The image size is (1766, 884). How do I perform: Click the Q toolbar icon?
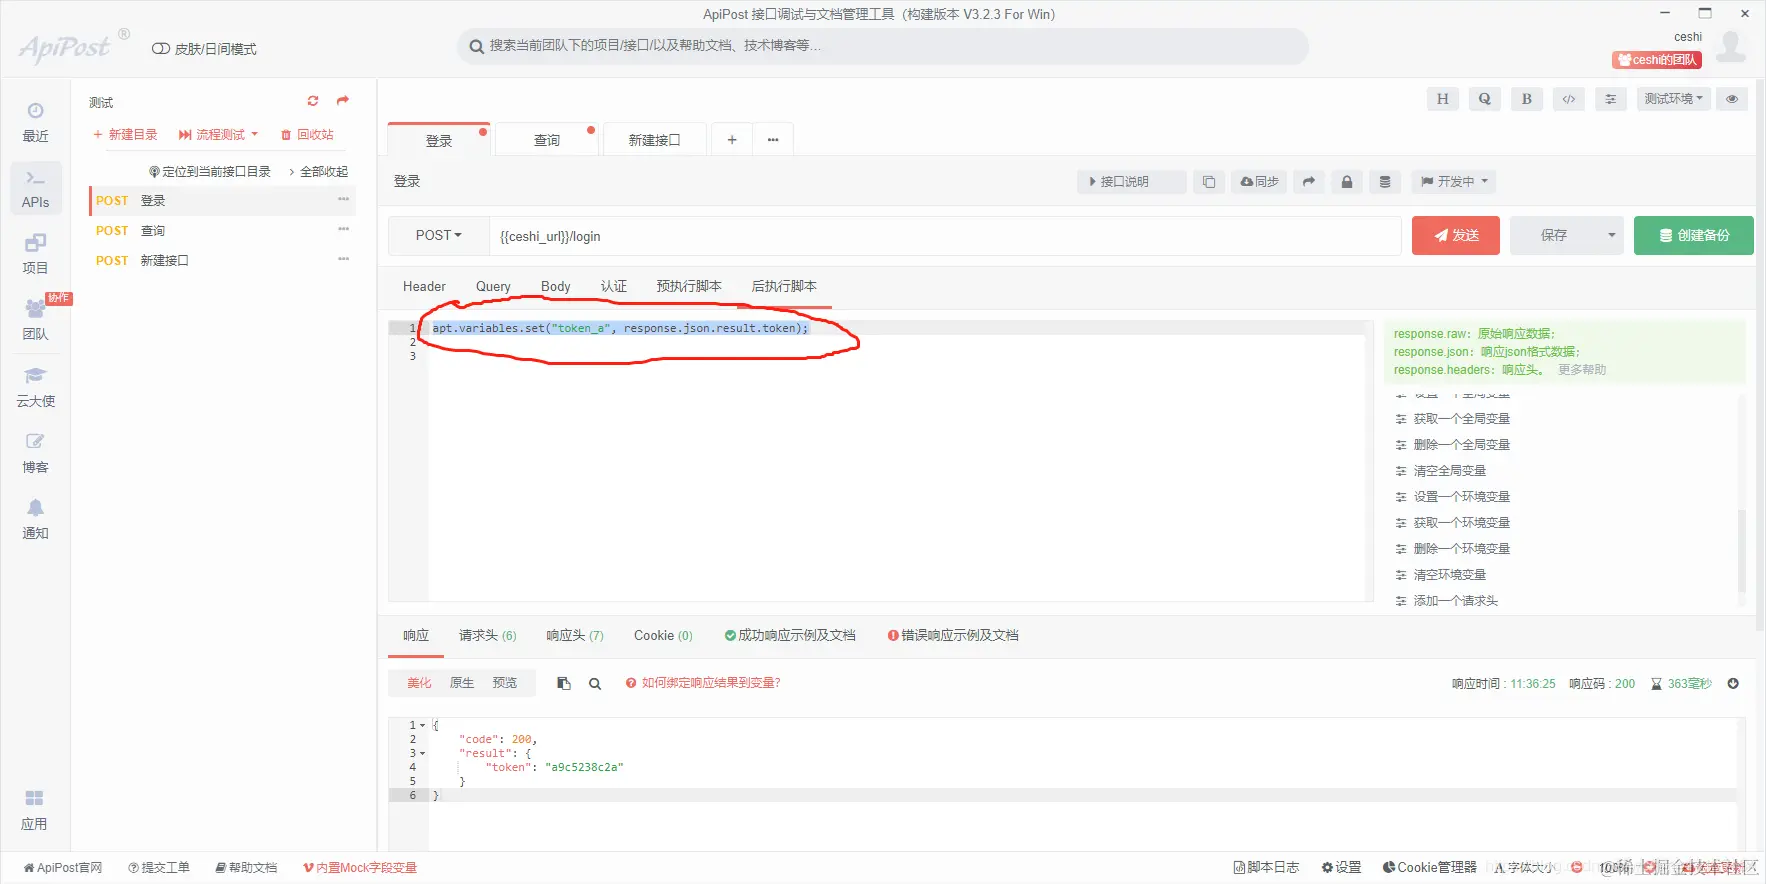[1484, 99]
